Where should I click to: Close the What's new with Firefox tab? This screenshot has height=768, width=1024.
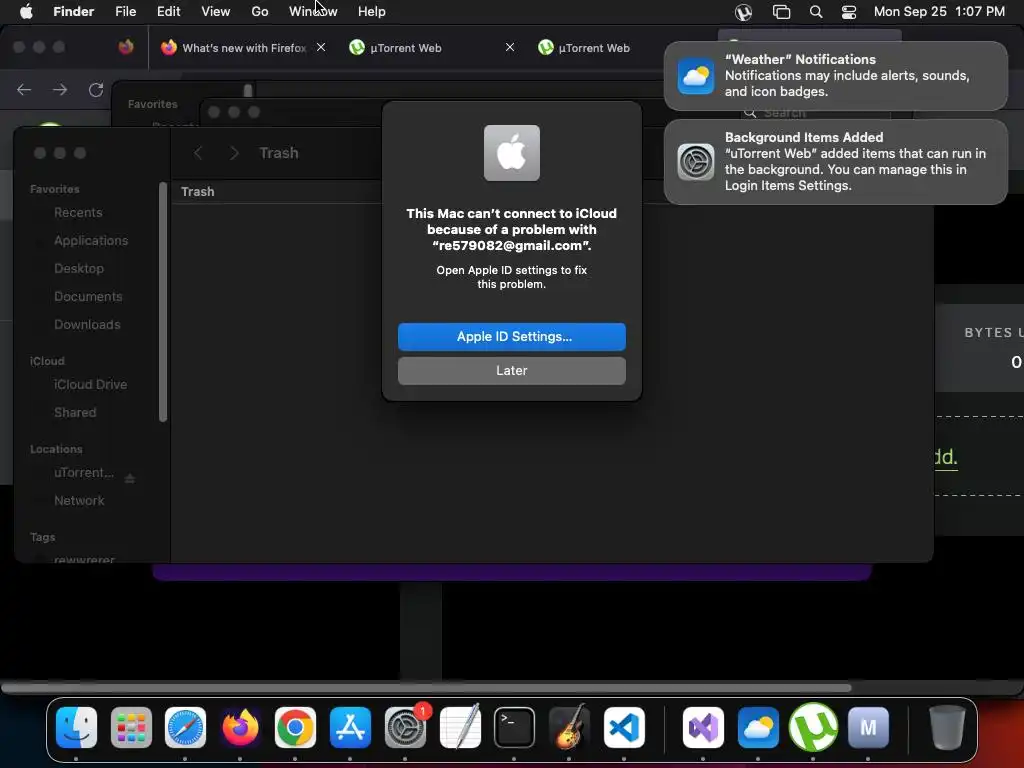321,47
